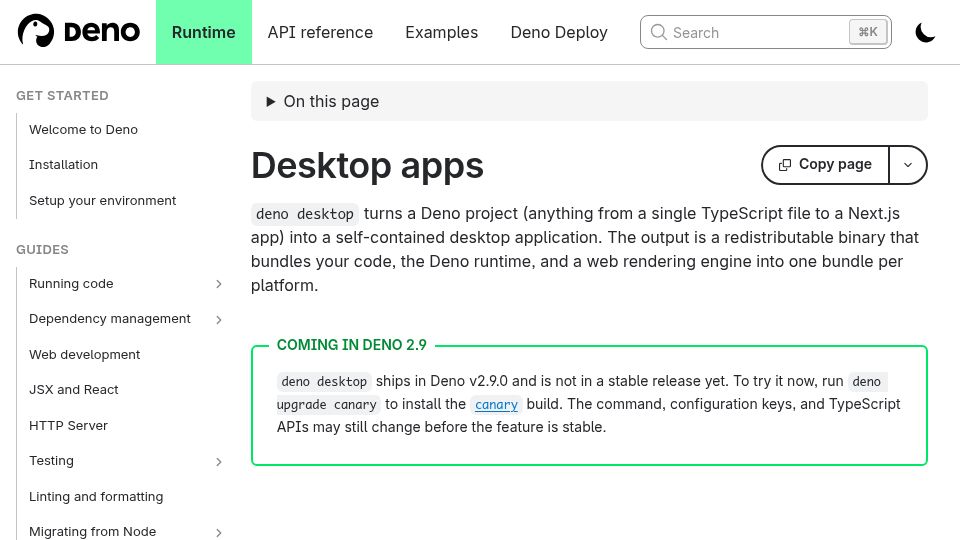
Task: Open the HTTP Server guide
Action: [x=68, y=426]
